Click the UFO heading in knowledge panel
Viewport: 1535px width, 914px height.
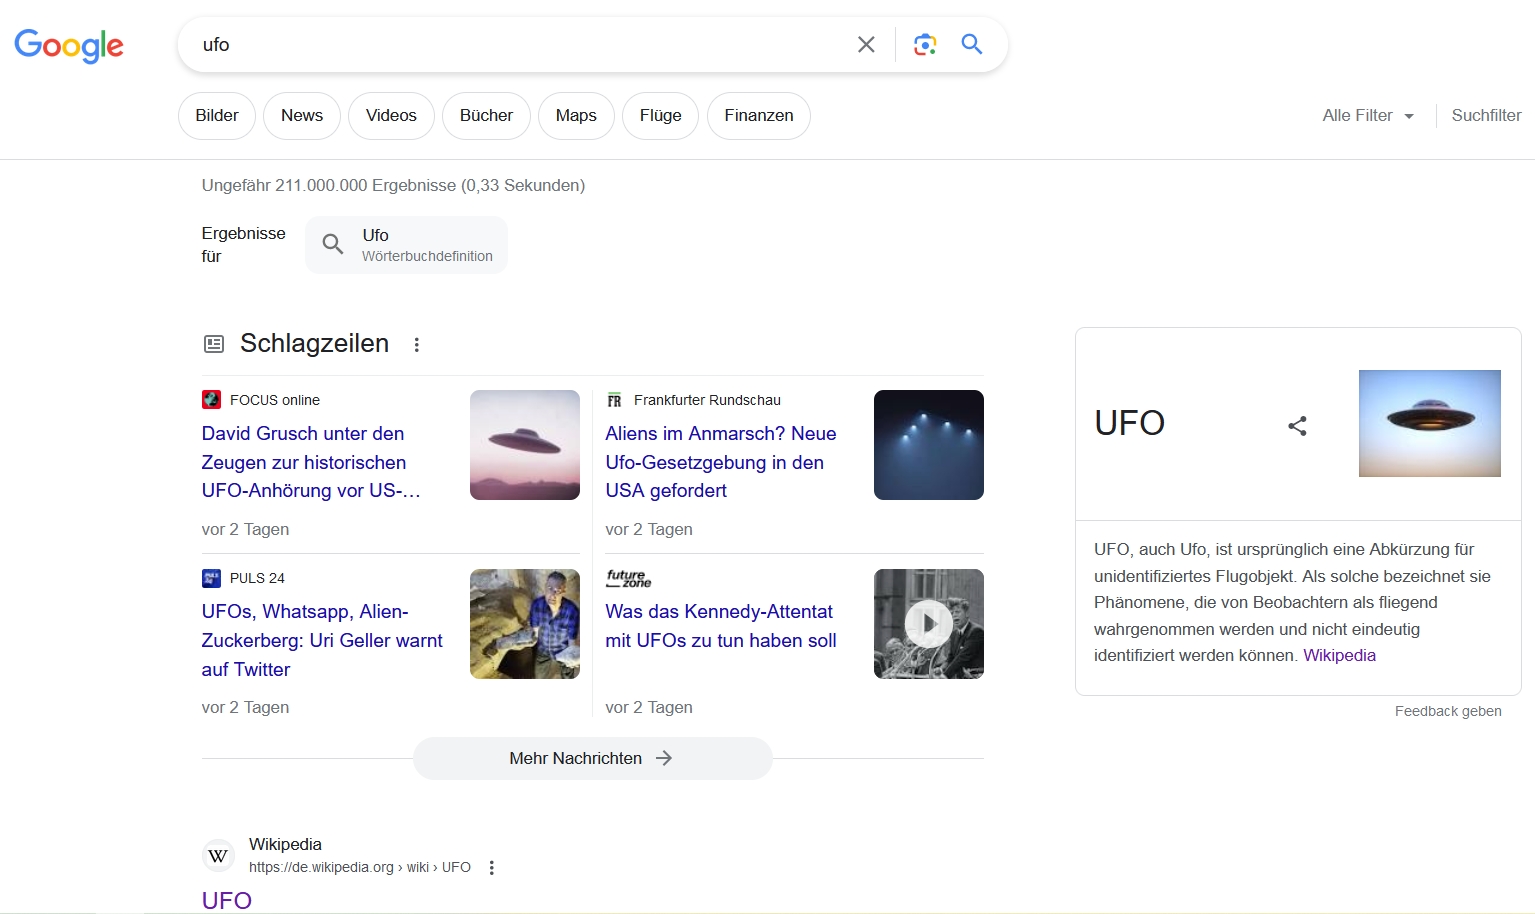[x=1130, y=423]
